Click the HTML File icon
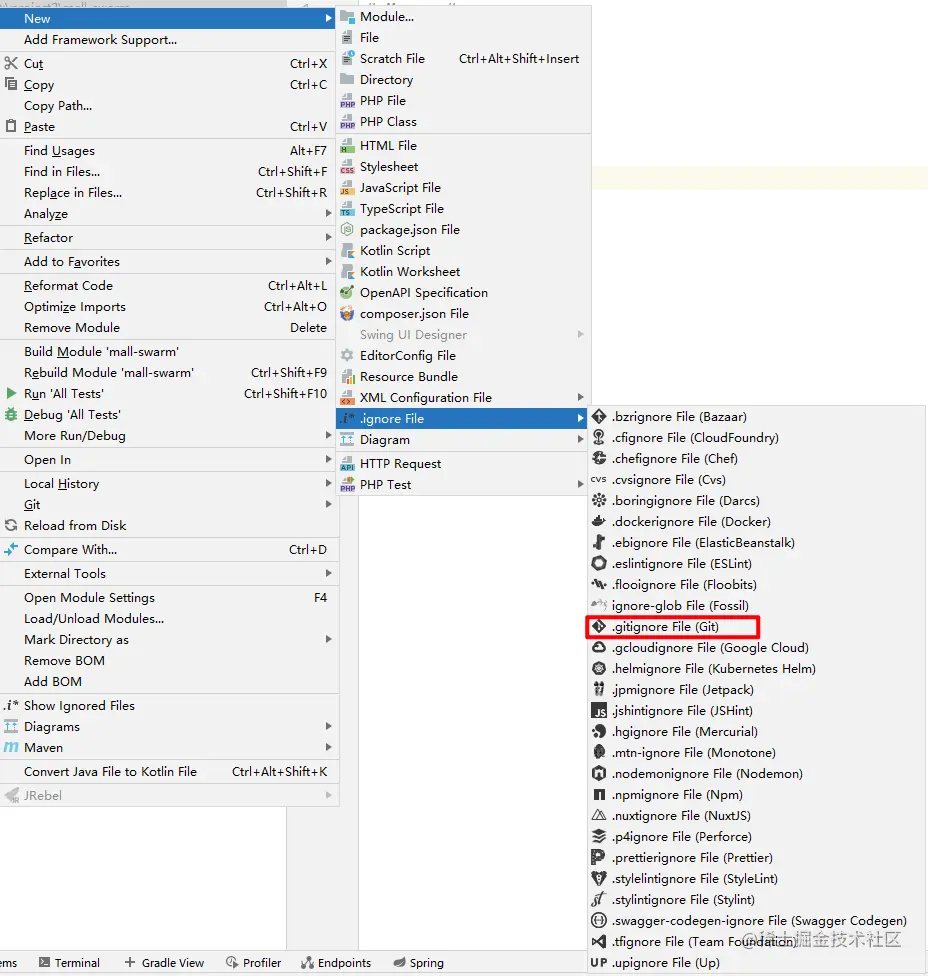Viewport: 928px width, 976px height. (347, 146)
